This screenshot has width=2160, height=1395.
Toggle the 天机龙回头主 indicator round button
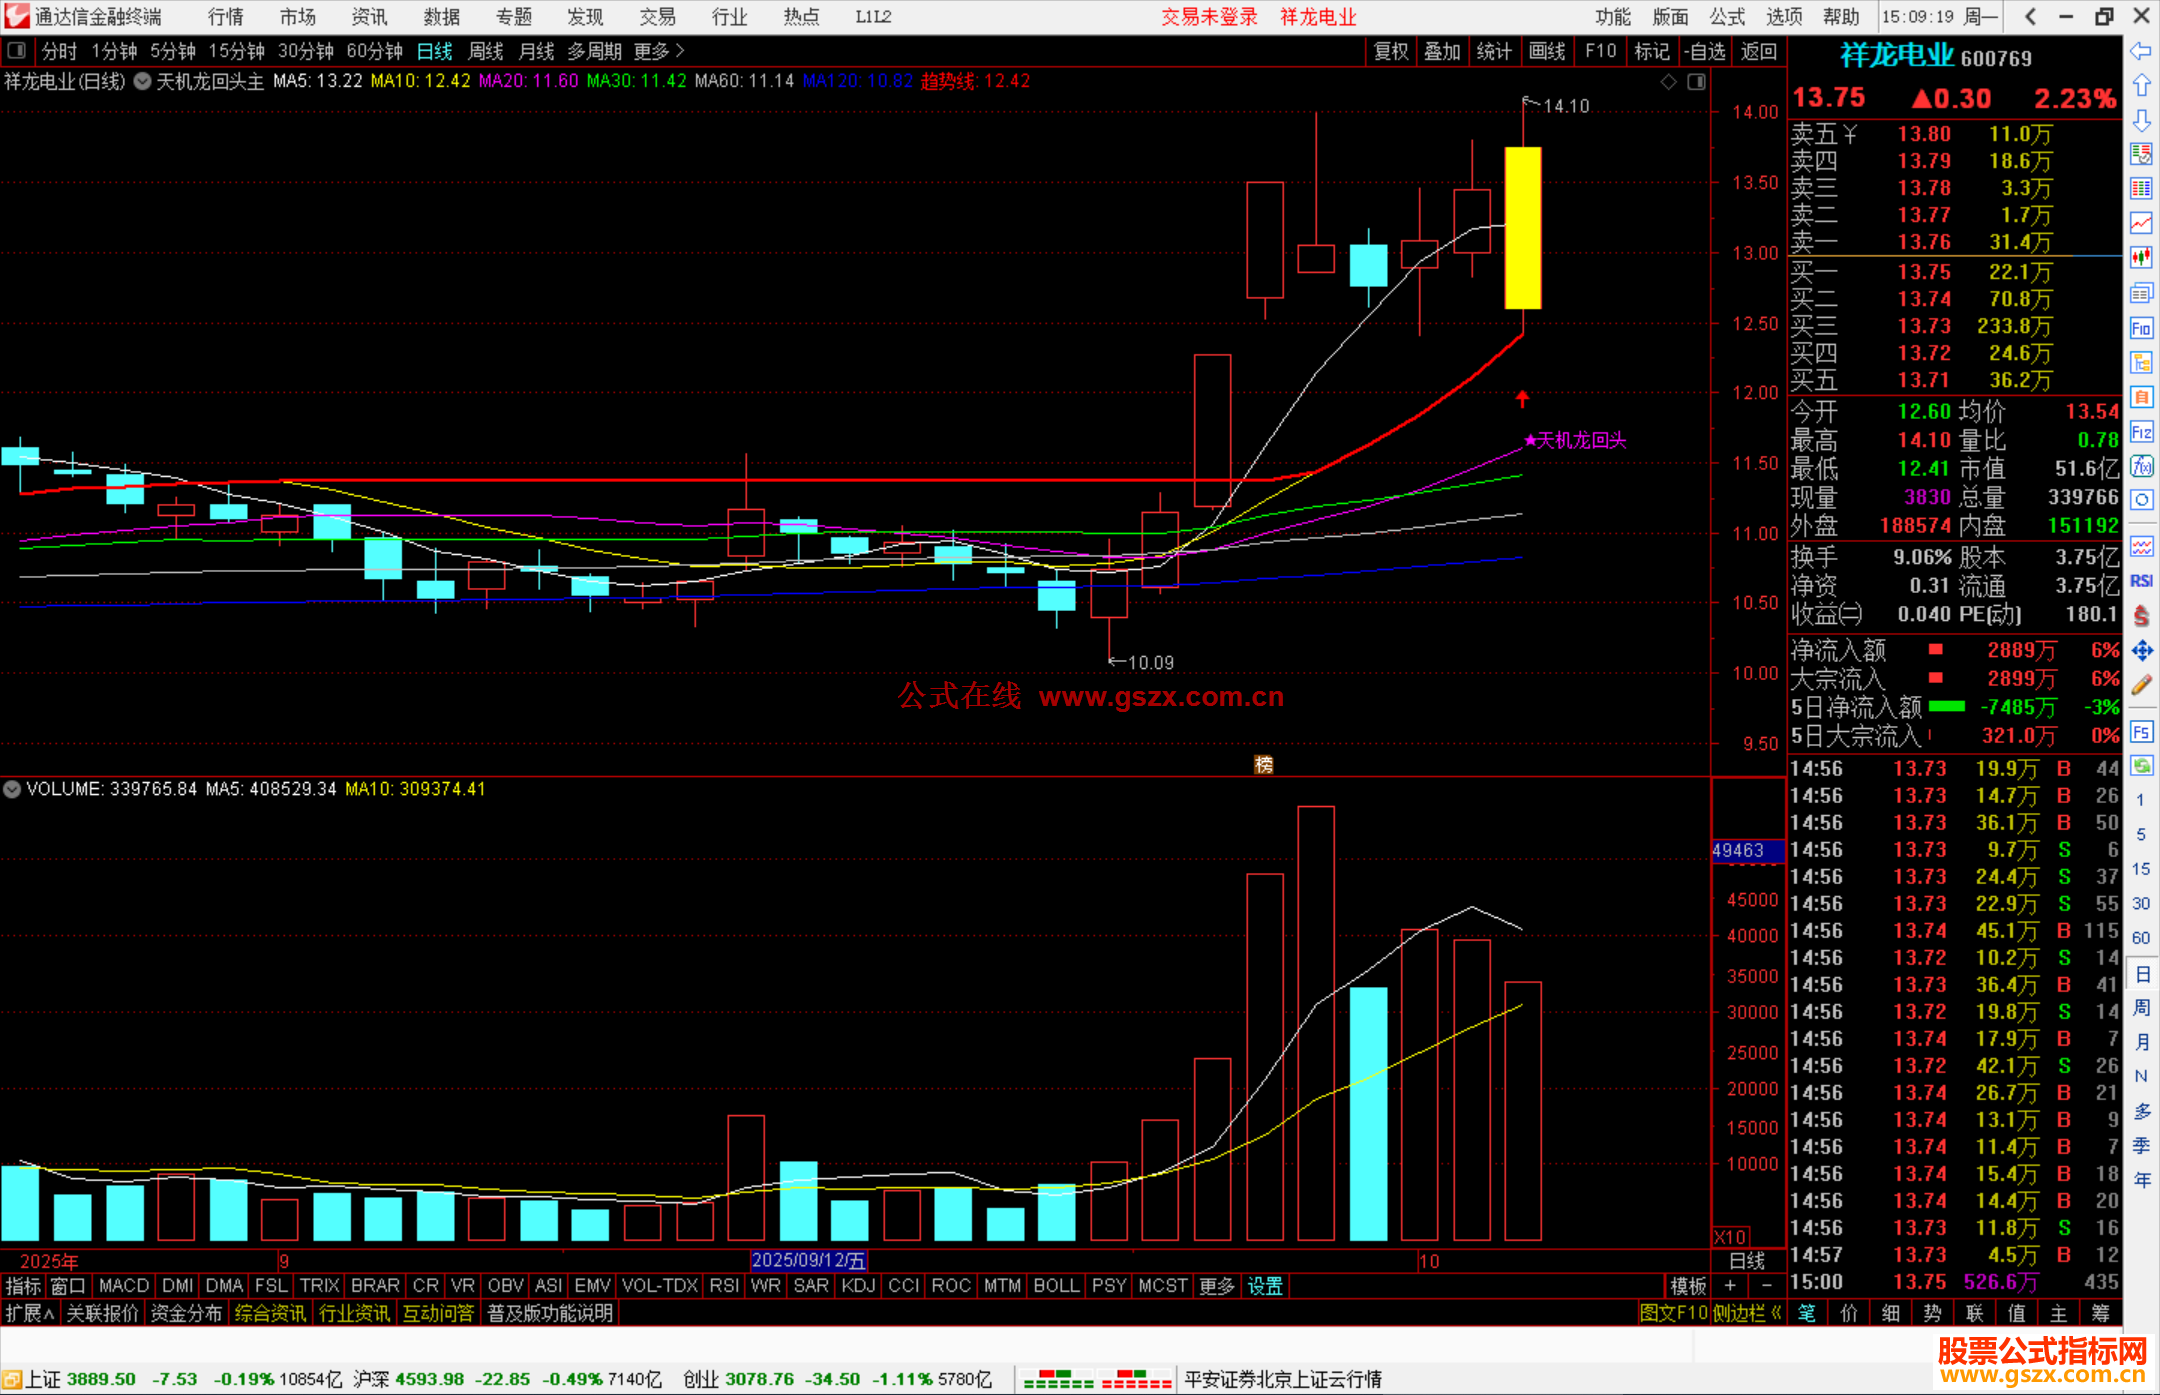tap(143, 82)
